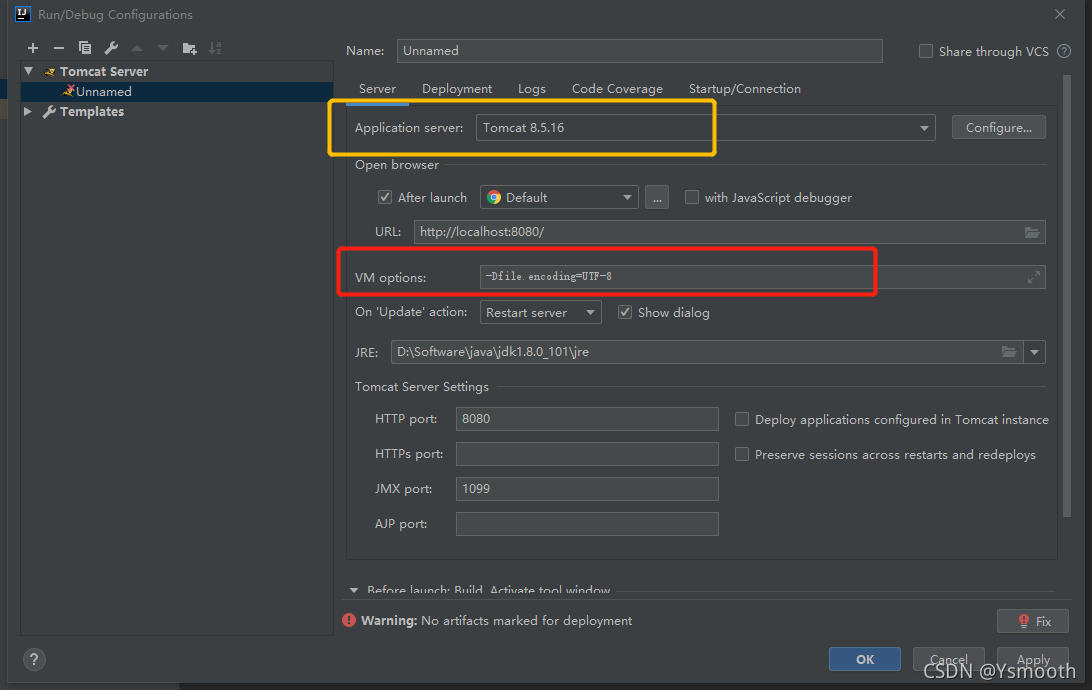Open JRE path dropdown arrow
Screen dimensions: 1092x690
click(x=1034, y=352)
